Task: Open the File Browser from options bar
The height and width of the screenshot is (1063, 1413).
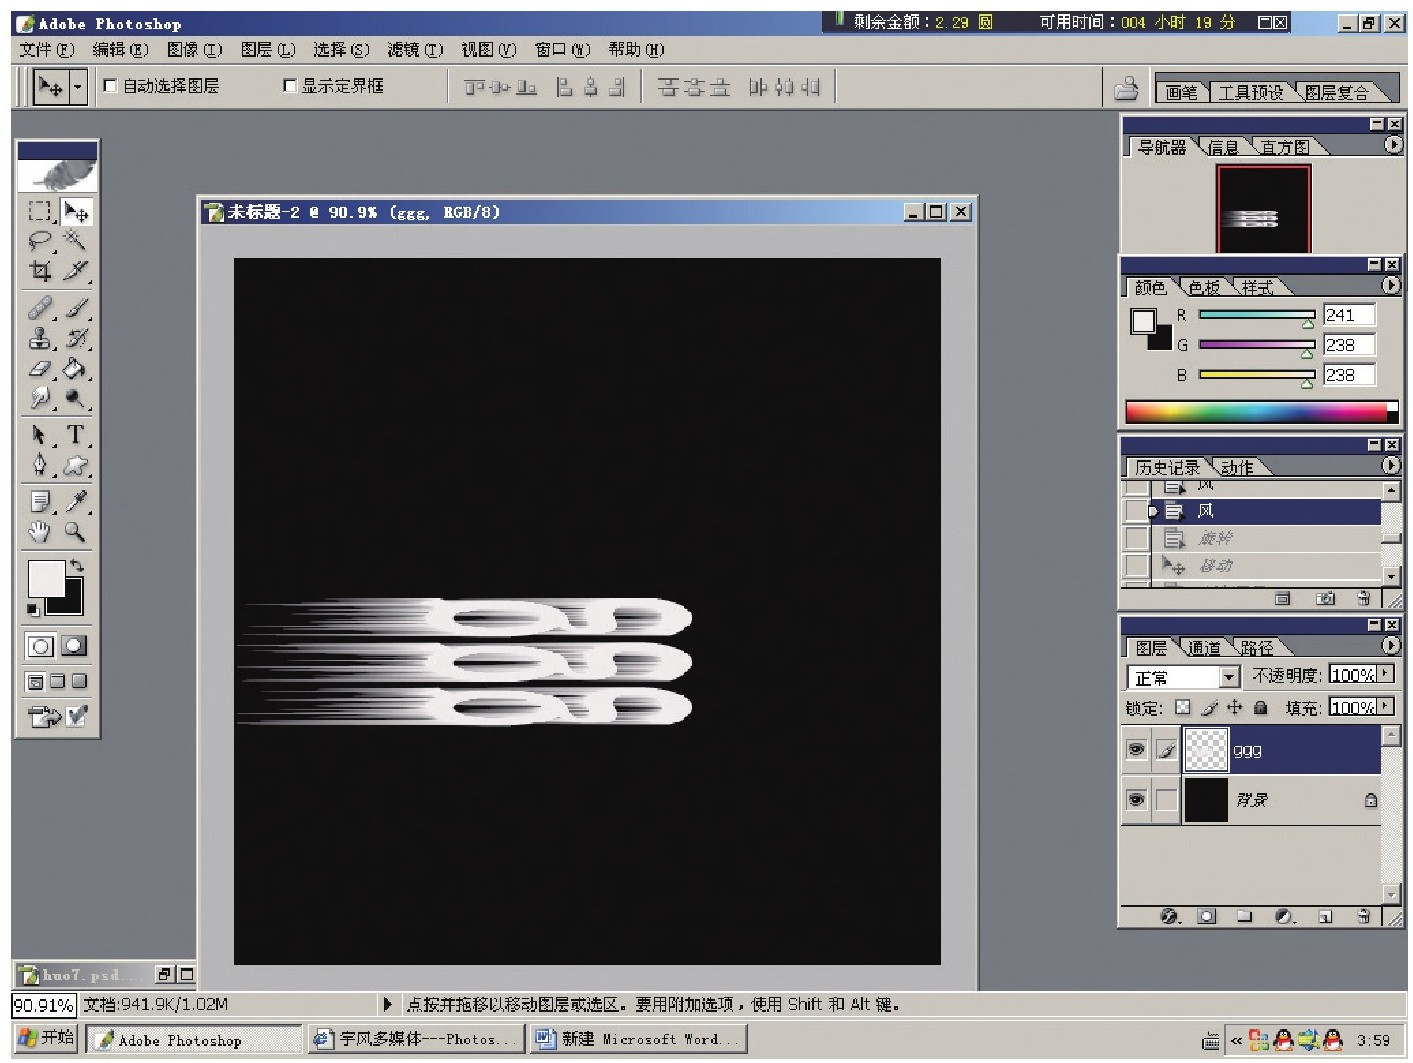Action: (1126, 89)
